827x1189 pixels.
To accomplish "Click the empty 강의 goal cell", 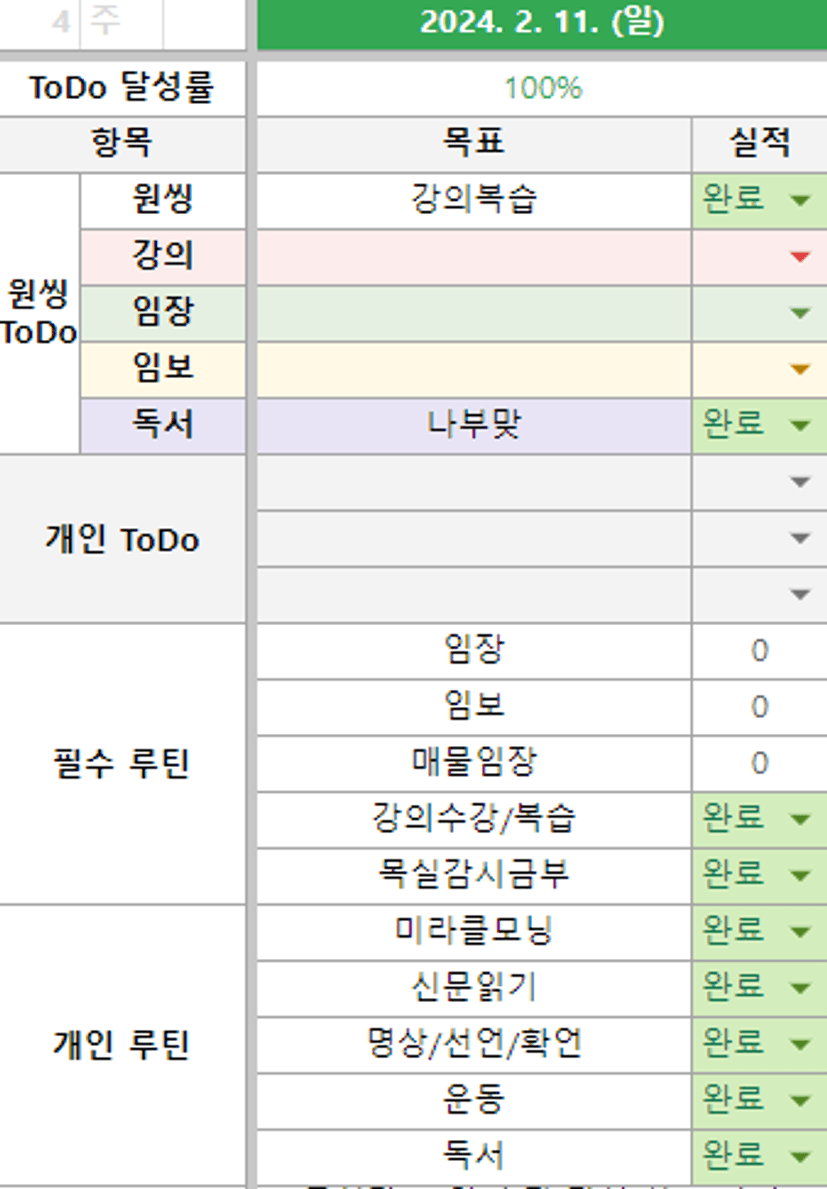I will click(x=473, y=257).
